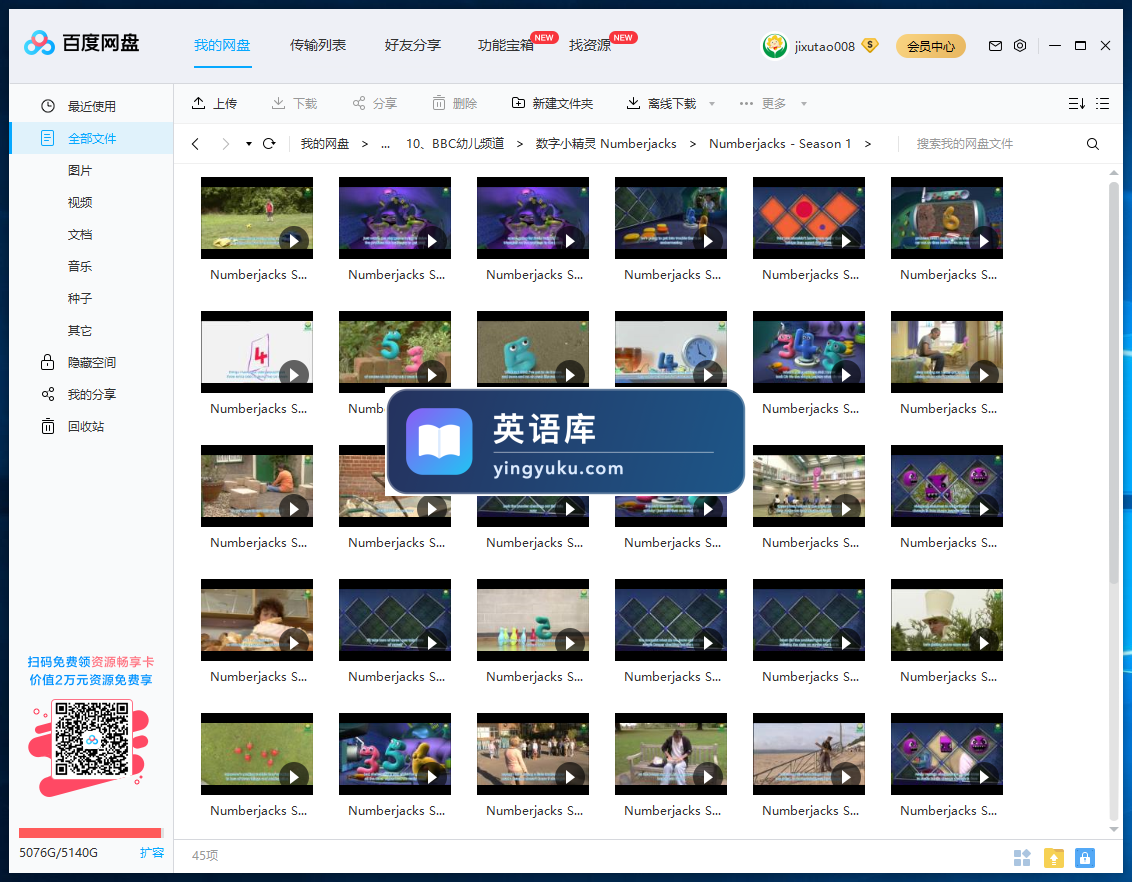1132x882 pixels.
Task: Select 种子 category in sidebar
Action: 80,298
